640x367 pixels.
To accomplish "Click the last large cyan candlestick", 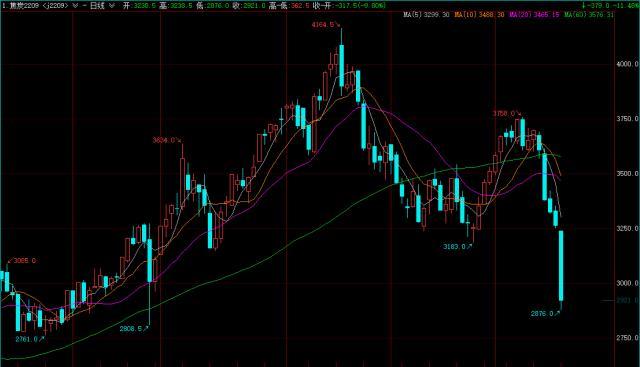I will pos(561,266).
